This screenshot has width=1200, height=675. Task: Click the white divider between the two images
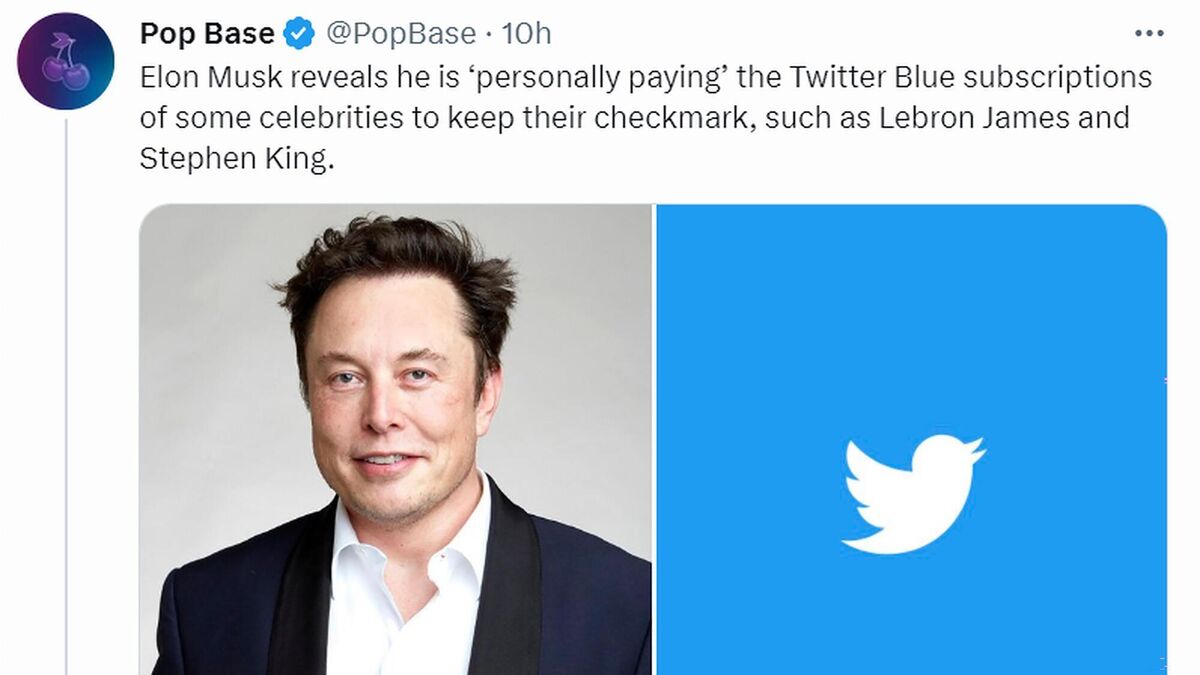click(x=654, y=440)
